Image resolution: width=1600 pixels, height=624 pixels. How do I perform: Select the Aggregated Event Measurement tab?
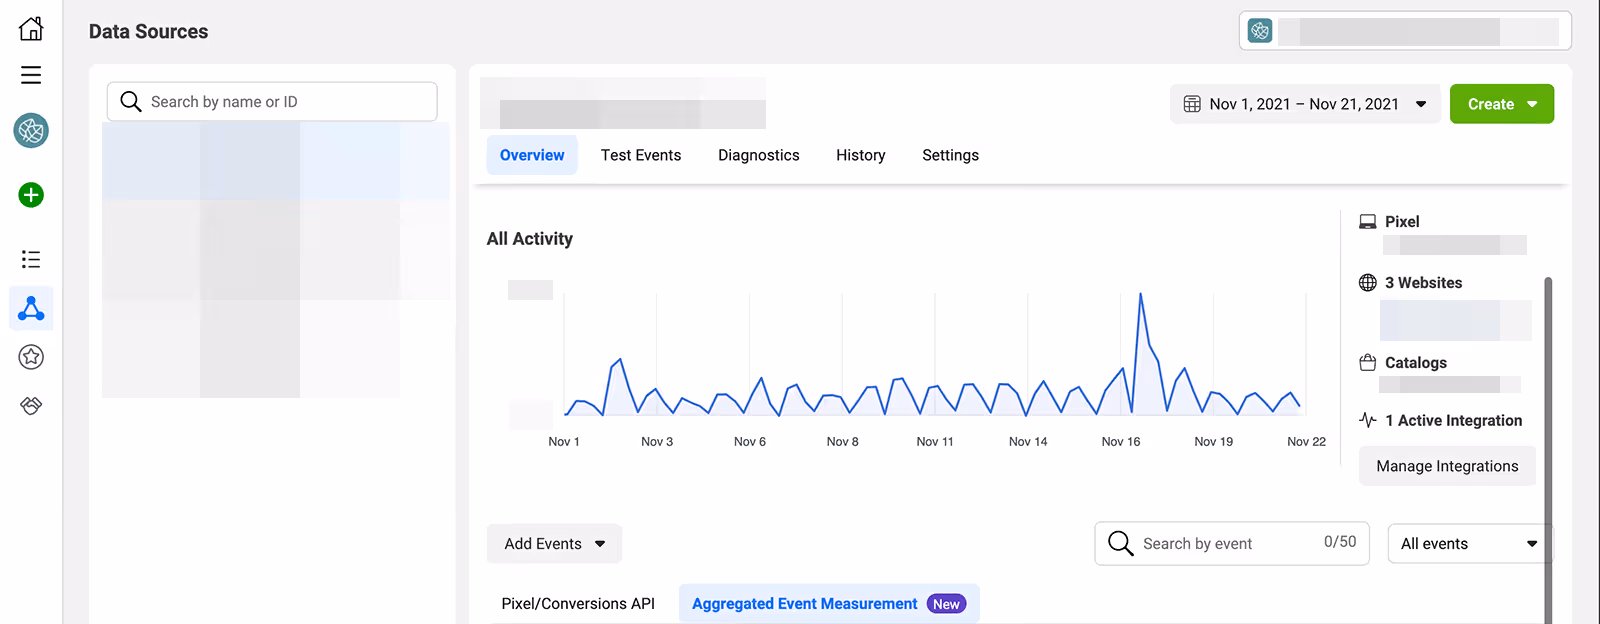(829, 604)
